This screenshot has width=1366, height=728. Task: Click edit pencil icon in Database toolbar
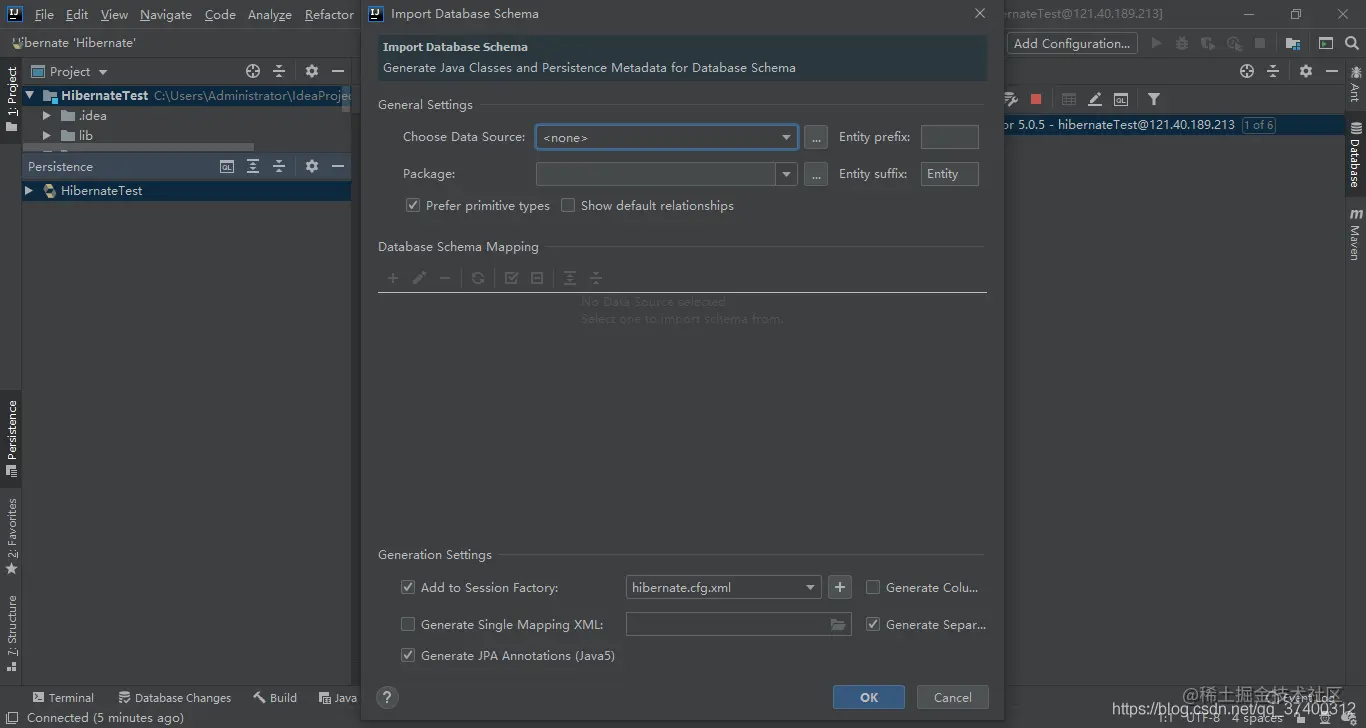point(1095,99)
